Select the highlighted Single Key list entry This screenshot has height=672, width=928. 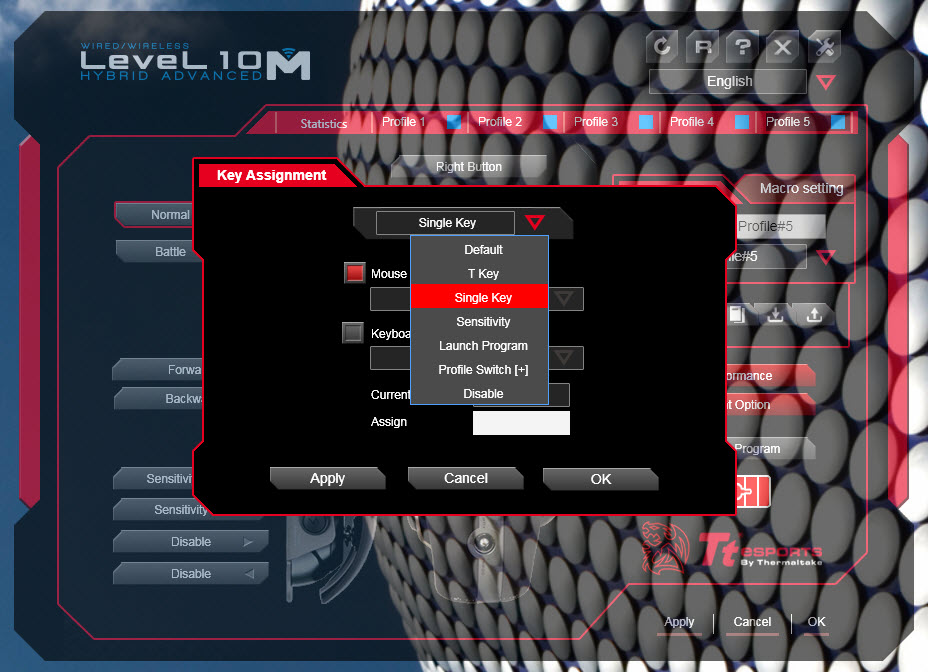click(479, 297)
